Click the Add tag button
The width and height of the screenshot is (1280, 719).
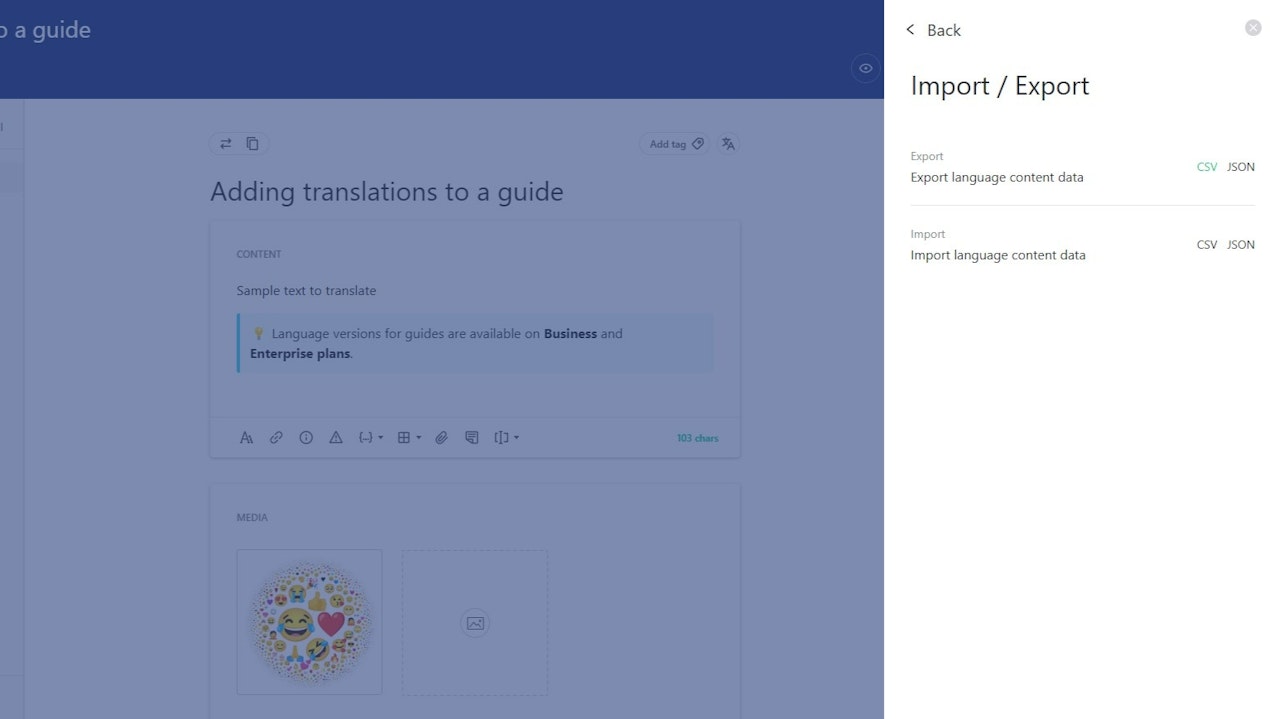(673, 143)
